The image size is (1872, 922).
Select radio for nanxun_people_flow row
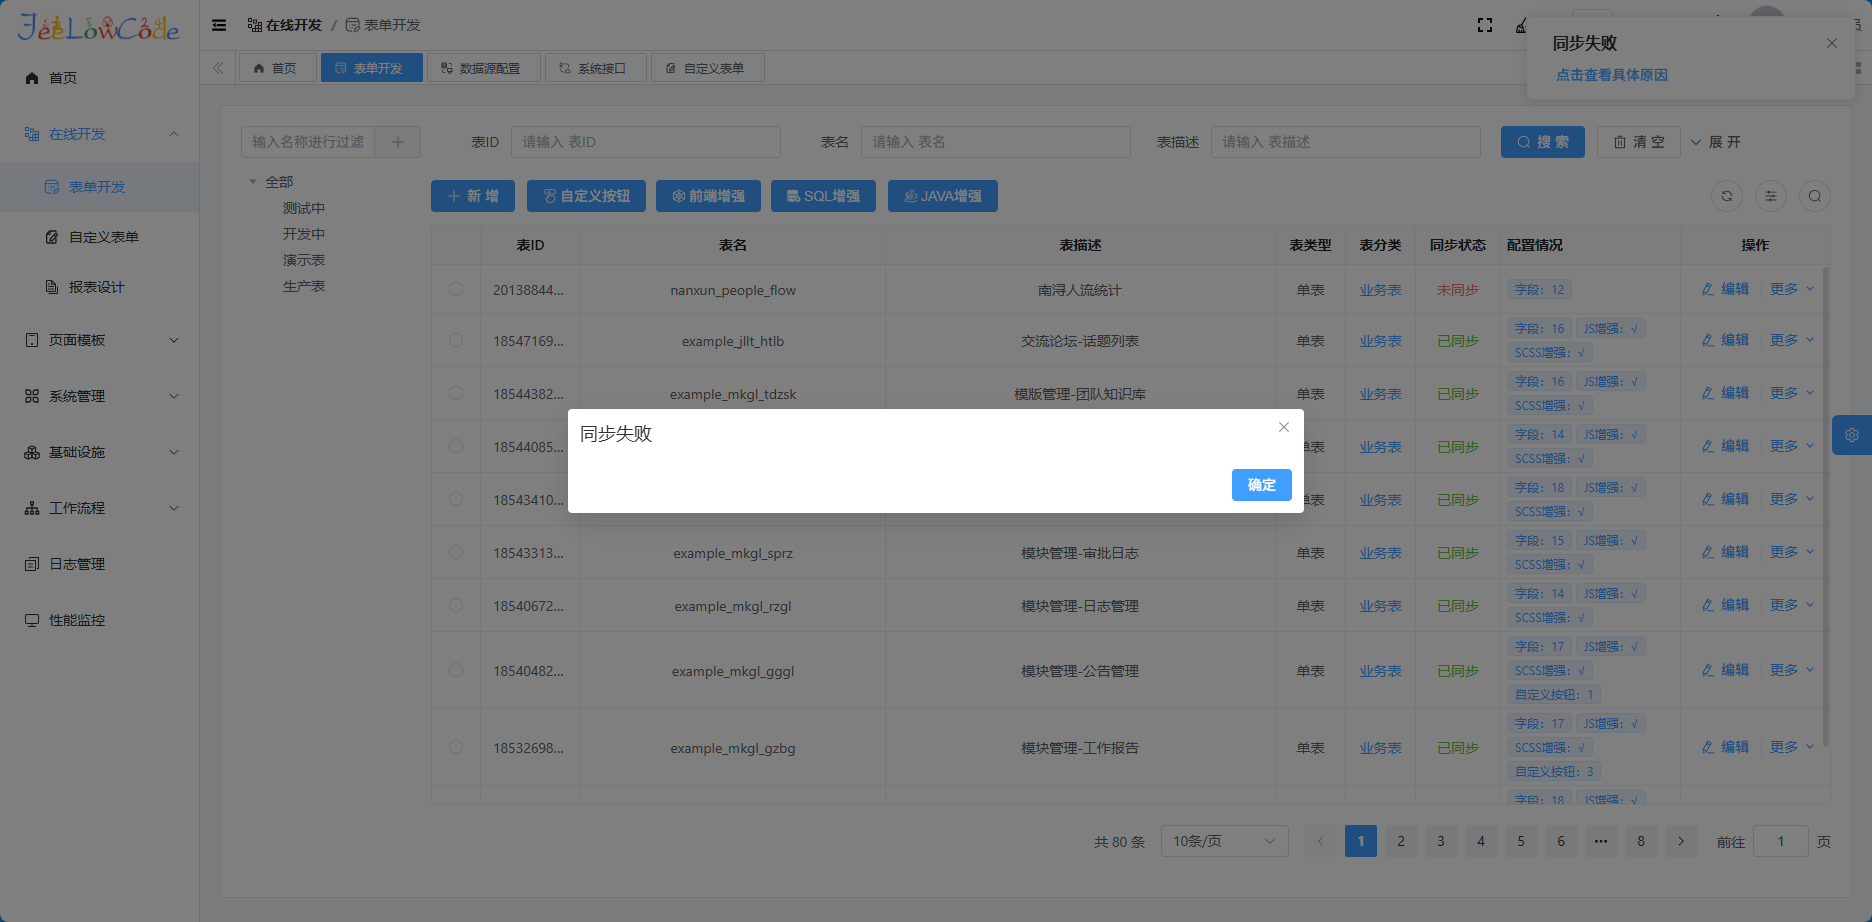(x=456, y=290)
